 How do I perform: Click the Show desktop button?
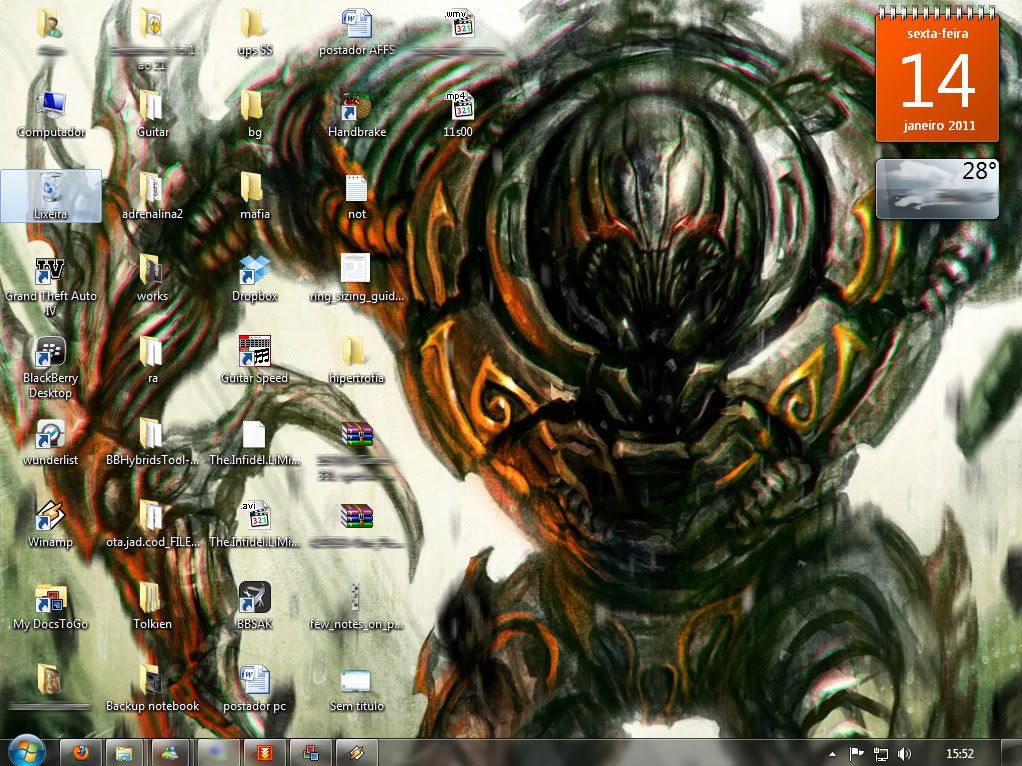1011,753
